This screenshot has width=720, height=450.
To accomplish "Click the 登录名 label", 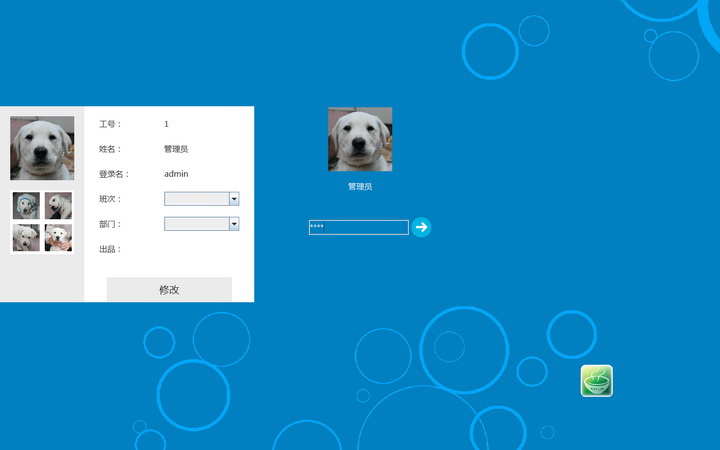I will (x=114, y=174).
